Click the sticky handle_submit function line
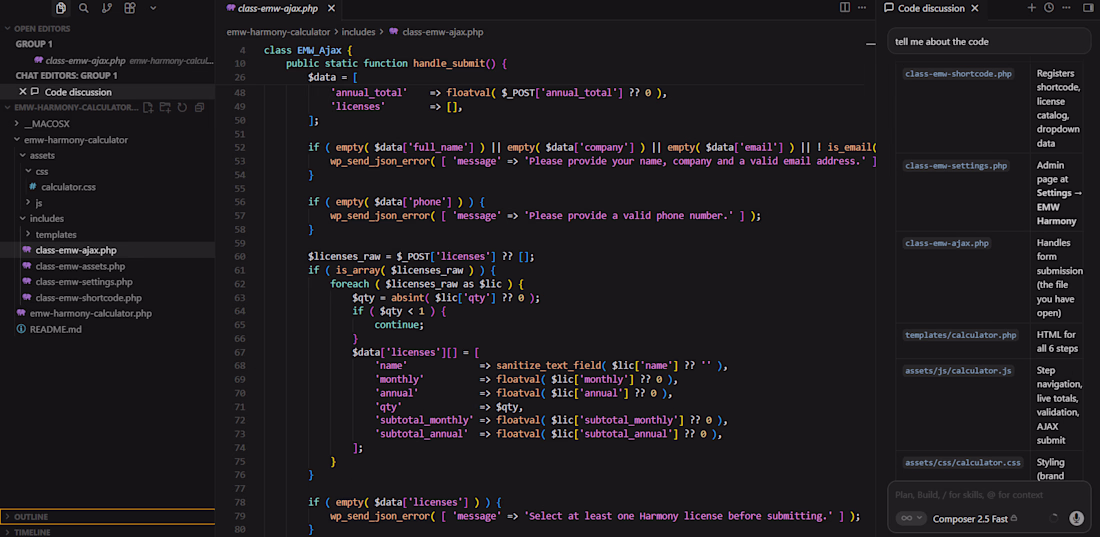 point(396,63)
